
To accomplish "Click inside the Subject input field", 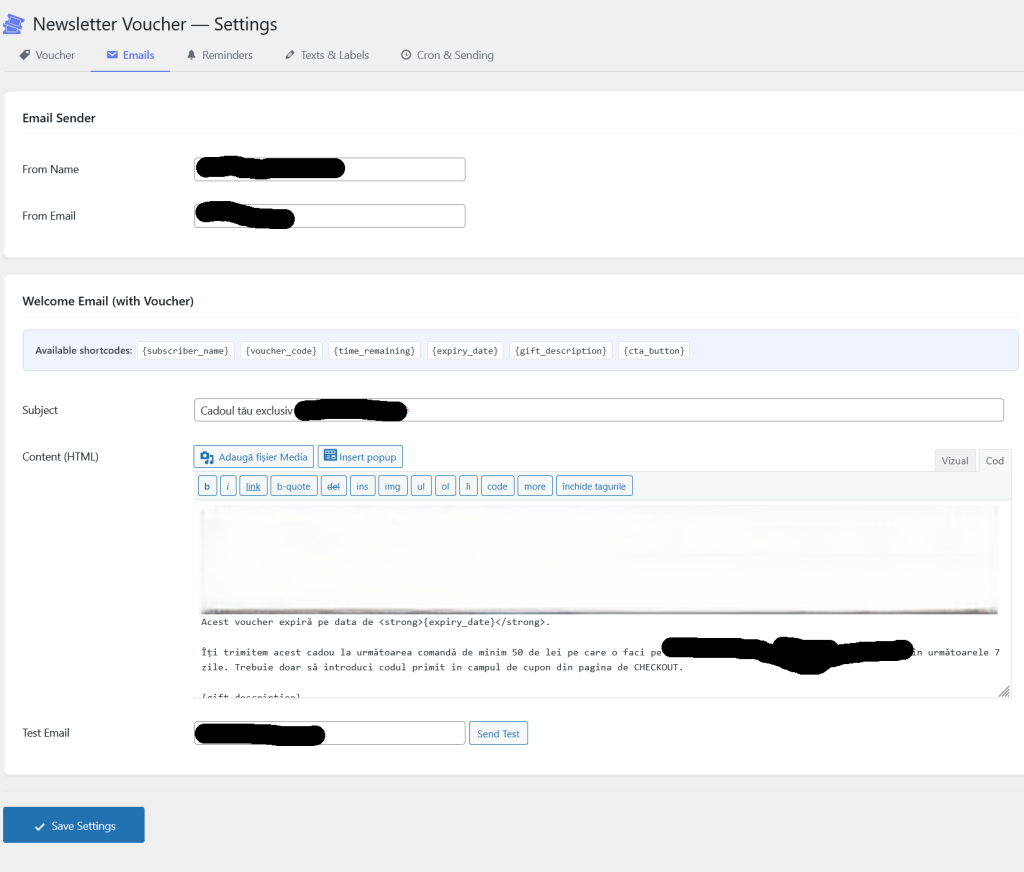I will (600, 410).
